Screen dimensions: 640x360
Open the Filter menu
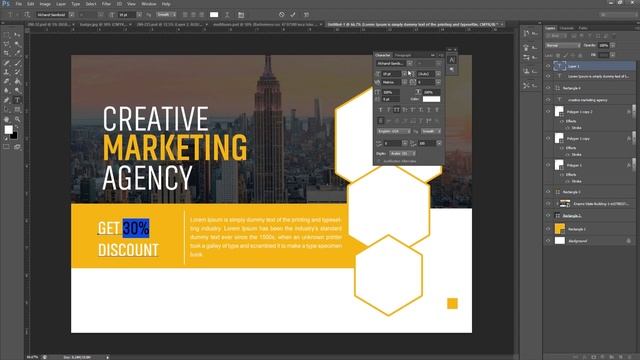coord(106,4)
